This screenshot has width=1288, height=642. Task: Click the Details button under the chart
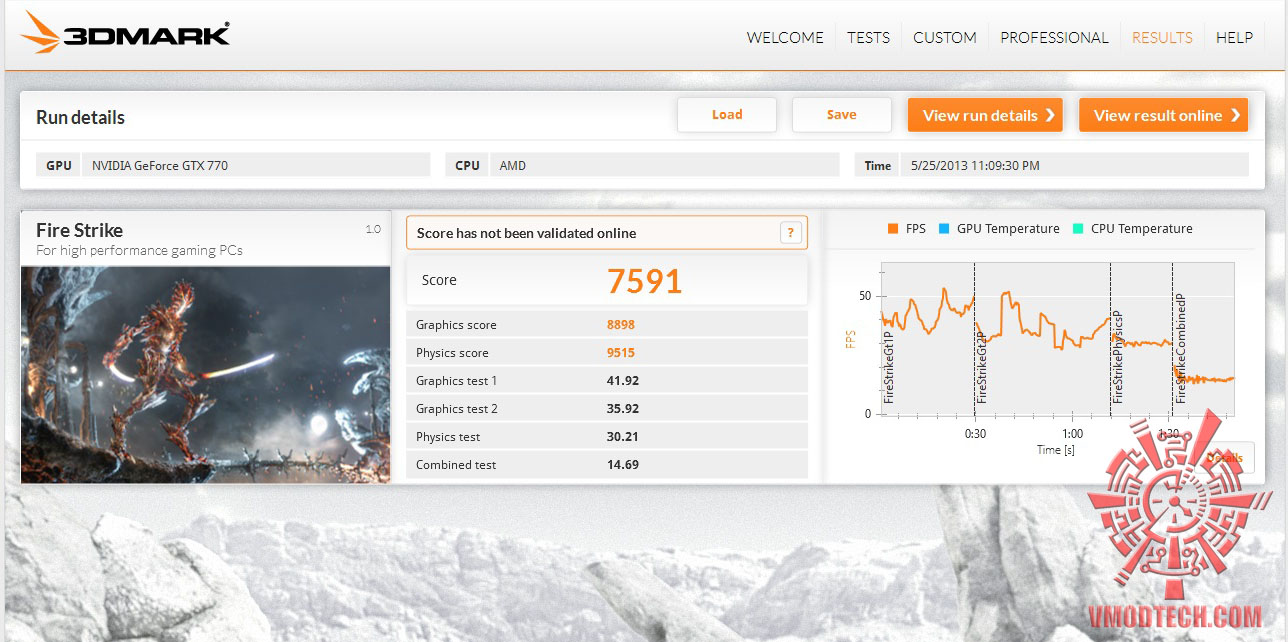(x=1225, y=458)
